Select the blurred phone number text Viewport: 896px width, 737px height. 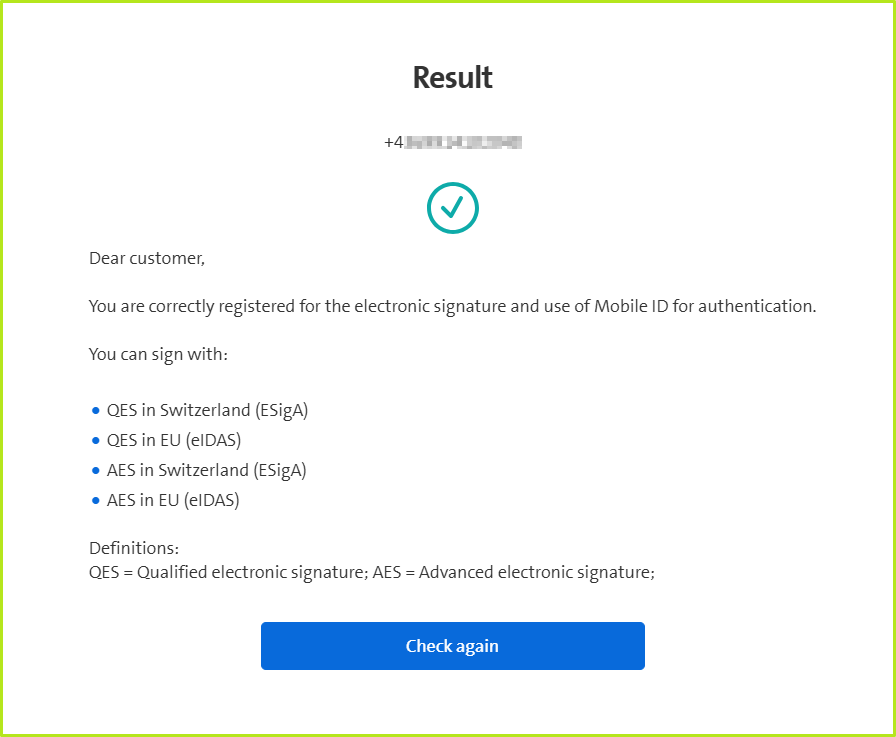point(453,142)
